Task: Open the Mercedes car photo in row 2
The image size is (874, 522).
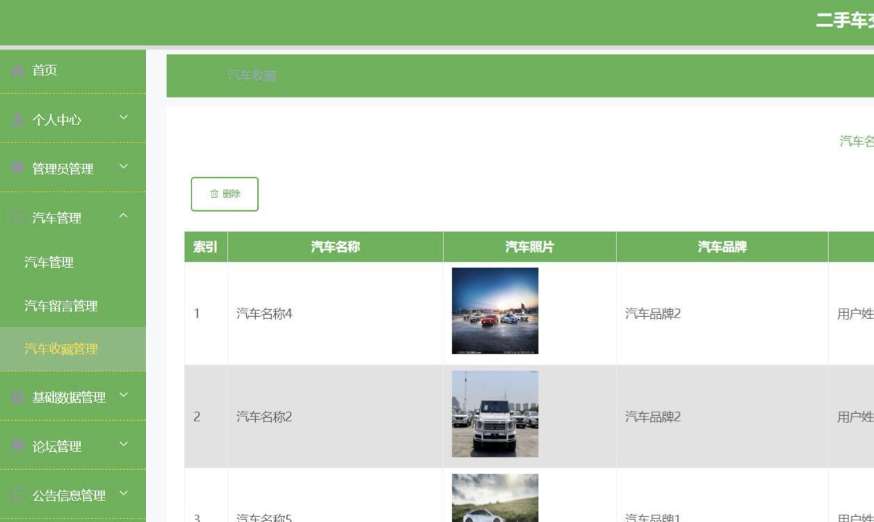Action: 495,414
